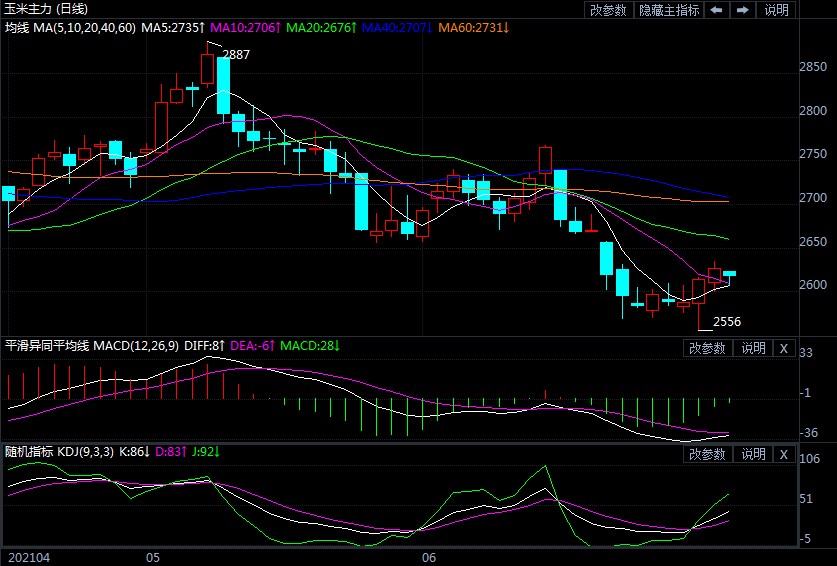Click the right arrow navigation button
The image size is (837, 566).
click(x=743, y=10)
